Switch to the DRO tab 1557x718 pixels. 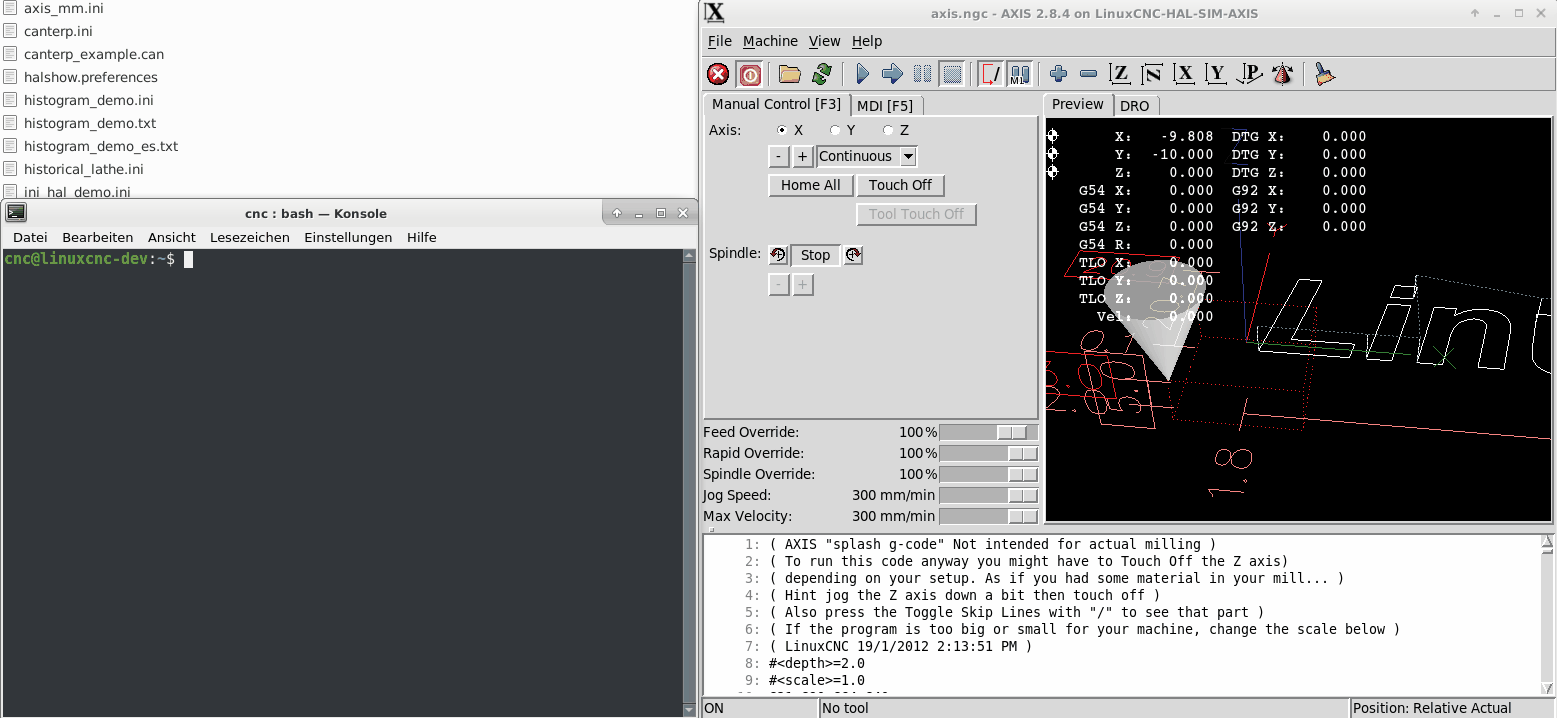[1135, 105]
